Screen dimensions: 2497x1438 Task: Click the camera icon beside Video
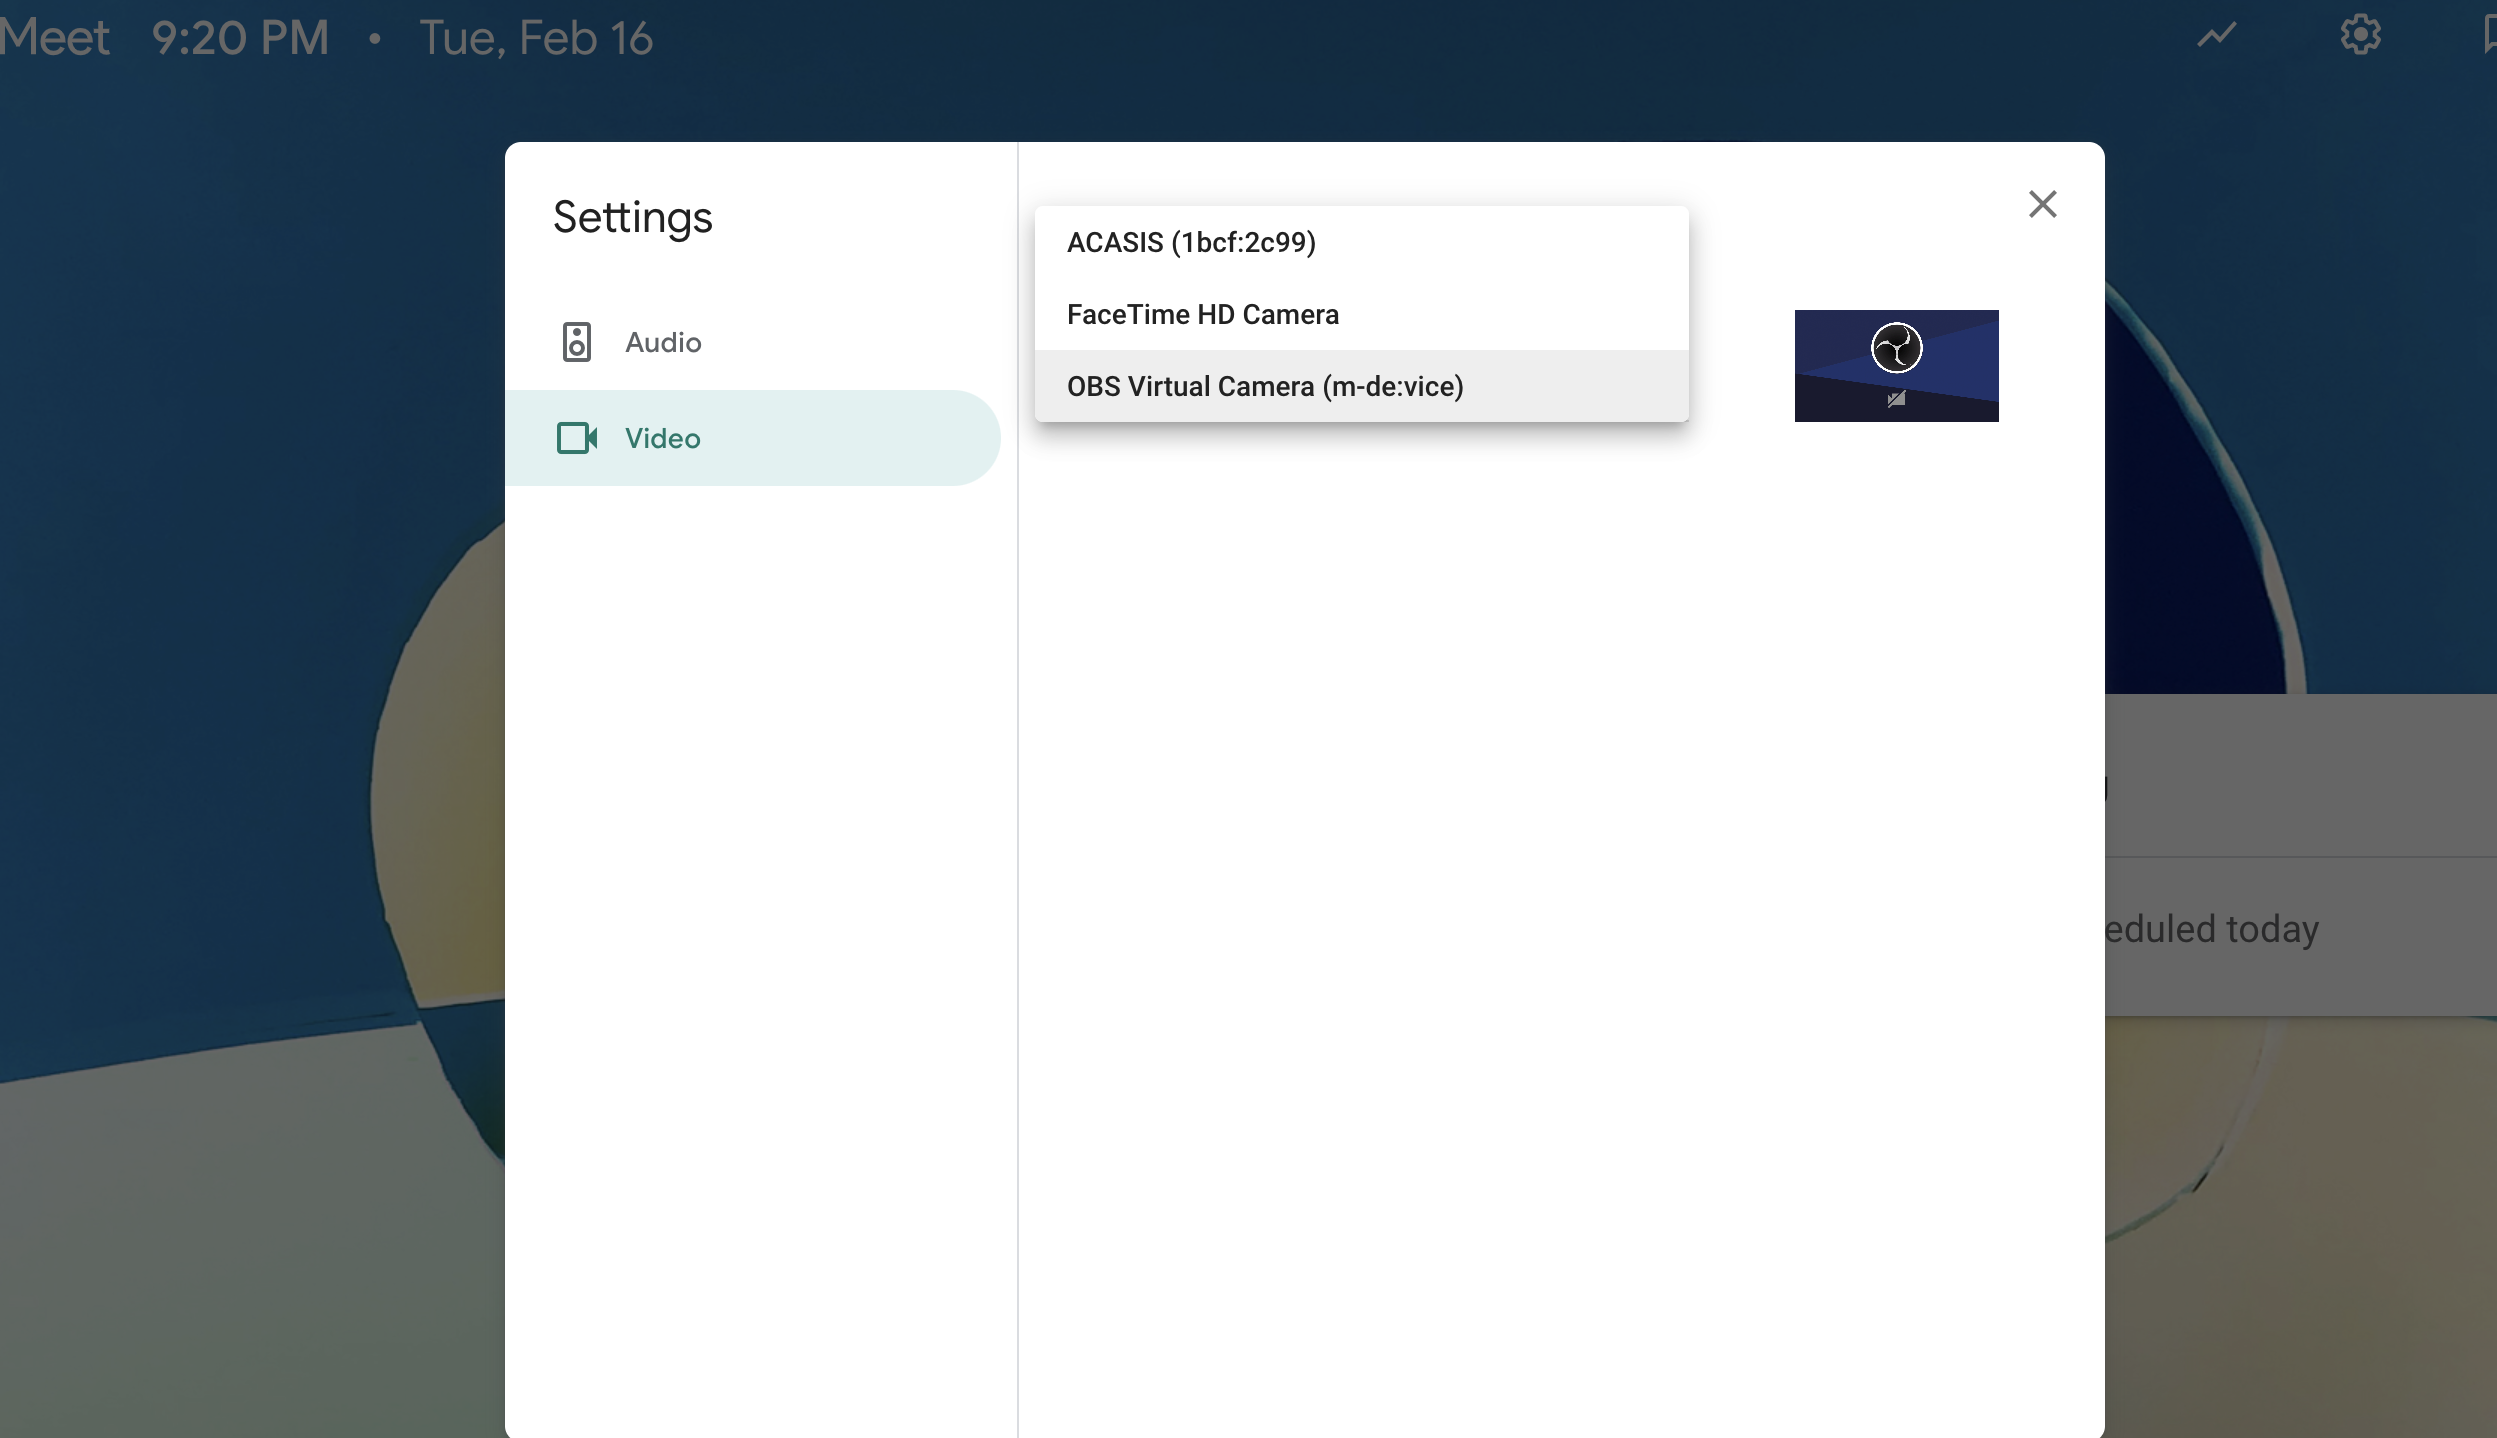click(x=577, y=438)
